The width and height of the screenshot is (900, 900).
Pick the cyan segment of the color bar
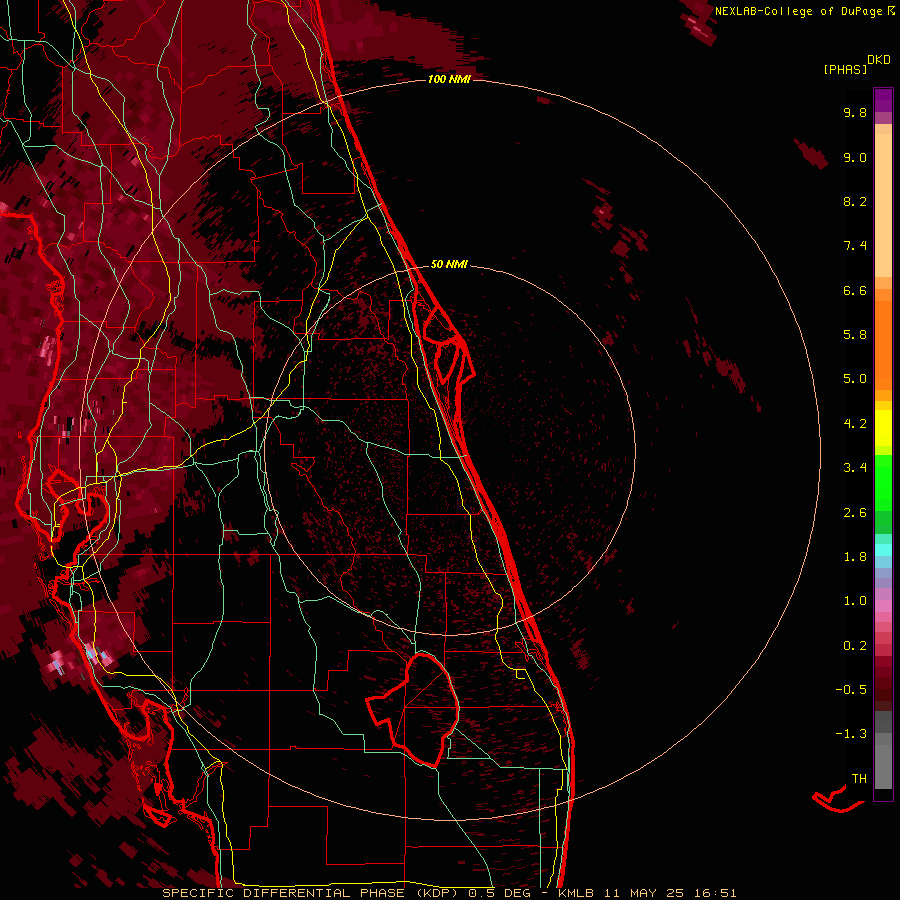(883, 550)
